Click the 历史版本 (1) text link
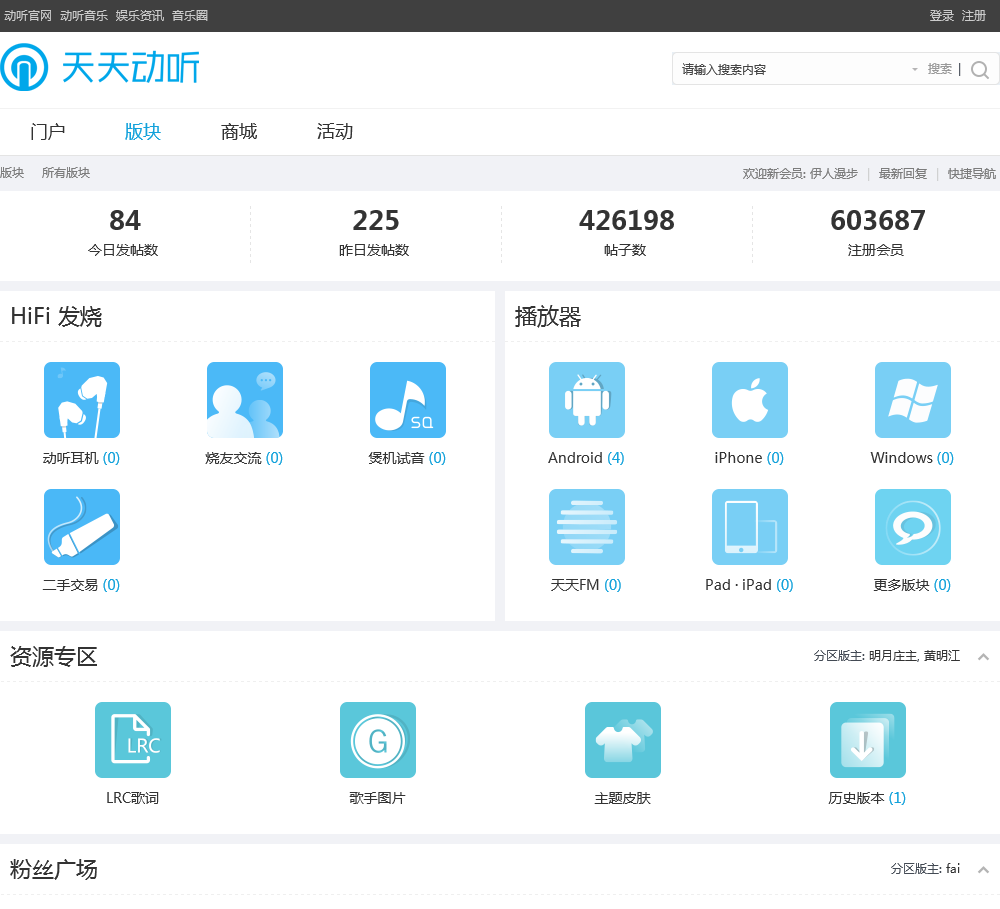The height and width of the screenshot is (909, 1000). (867, 798)
